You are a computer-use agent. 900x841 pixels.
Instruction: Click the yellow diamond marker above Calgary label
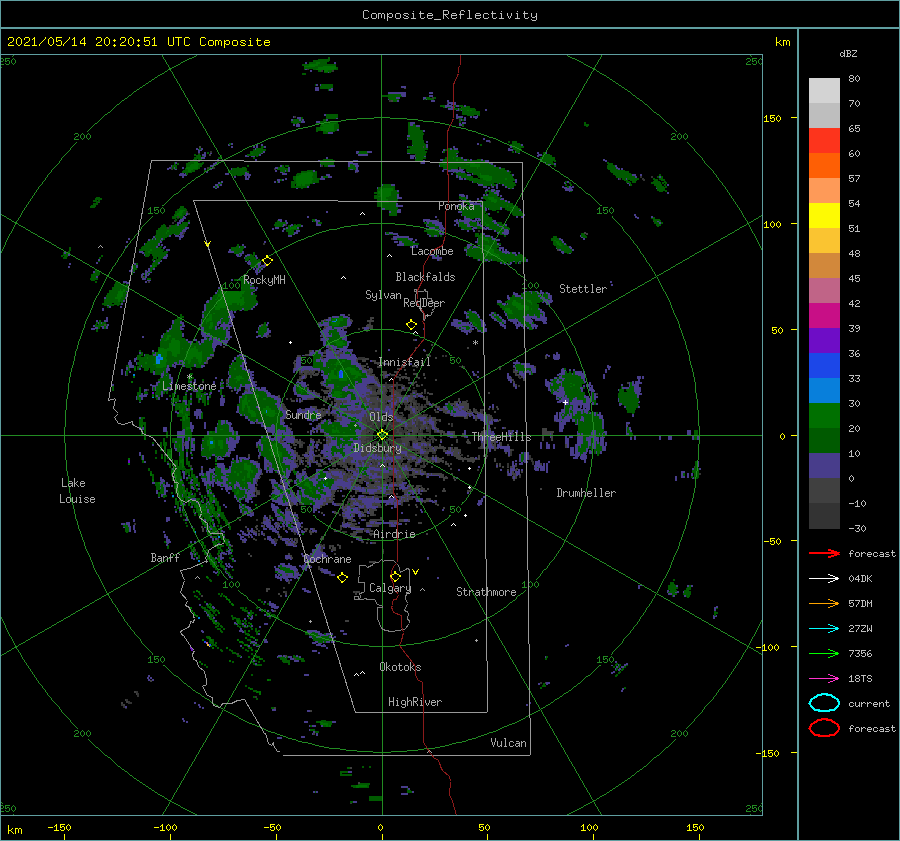tap(395, 576)
